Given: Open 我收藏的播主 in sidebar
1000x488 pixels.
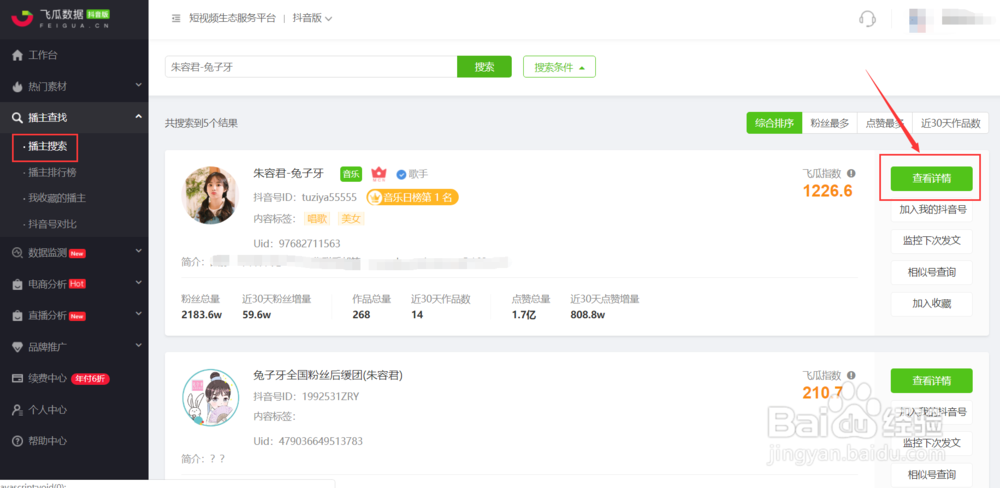Looking at the screenshot, I should coord(57,198).
